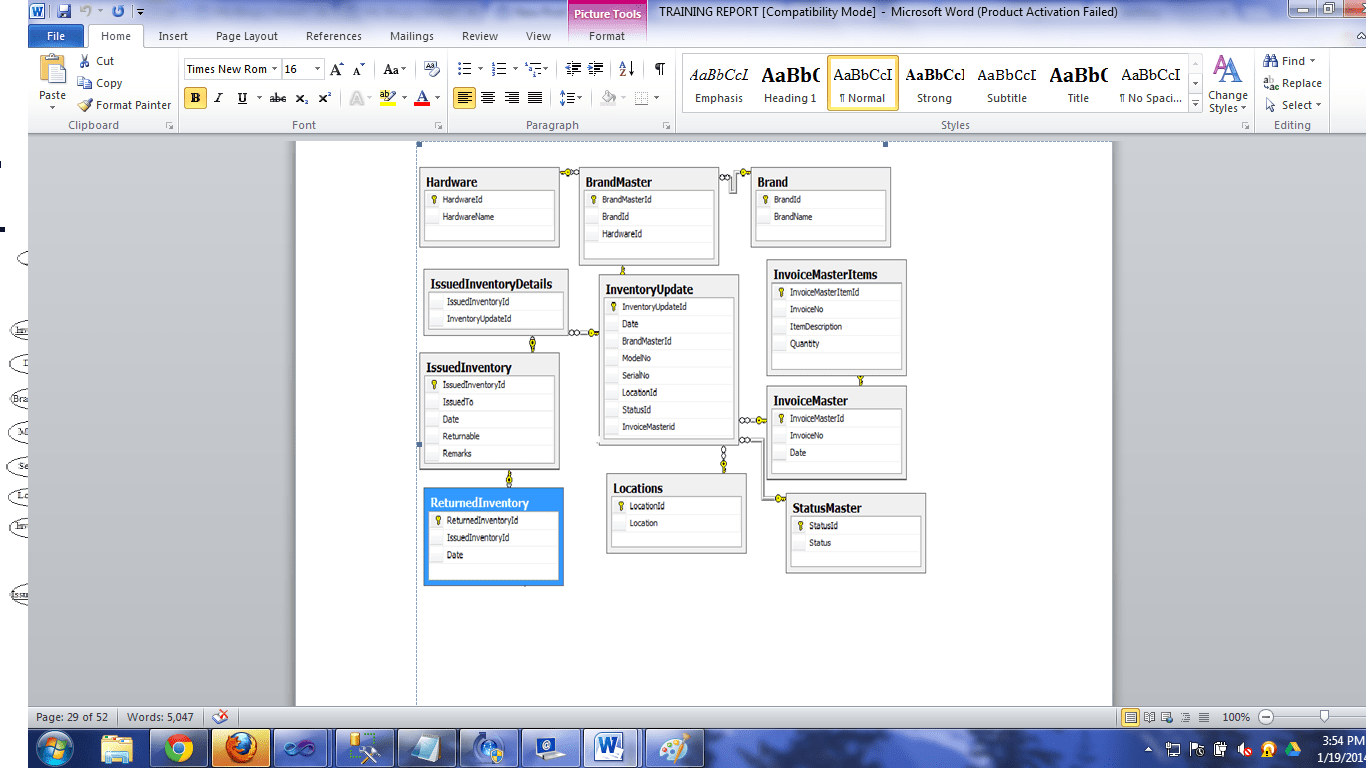The height and width of the screenshot is (768, 1366).
Task: Select the Center alignment icon
Action: click(x=487, y=99)
